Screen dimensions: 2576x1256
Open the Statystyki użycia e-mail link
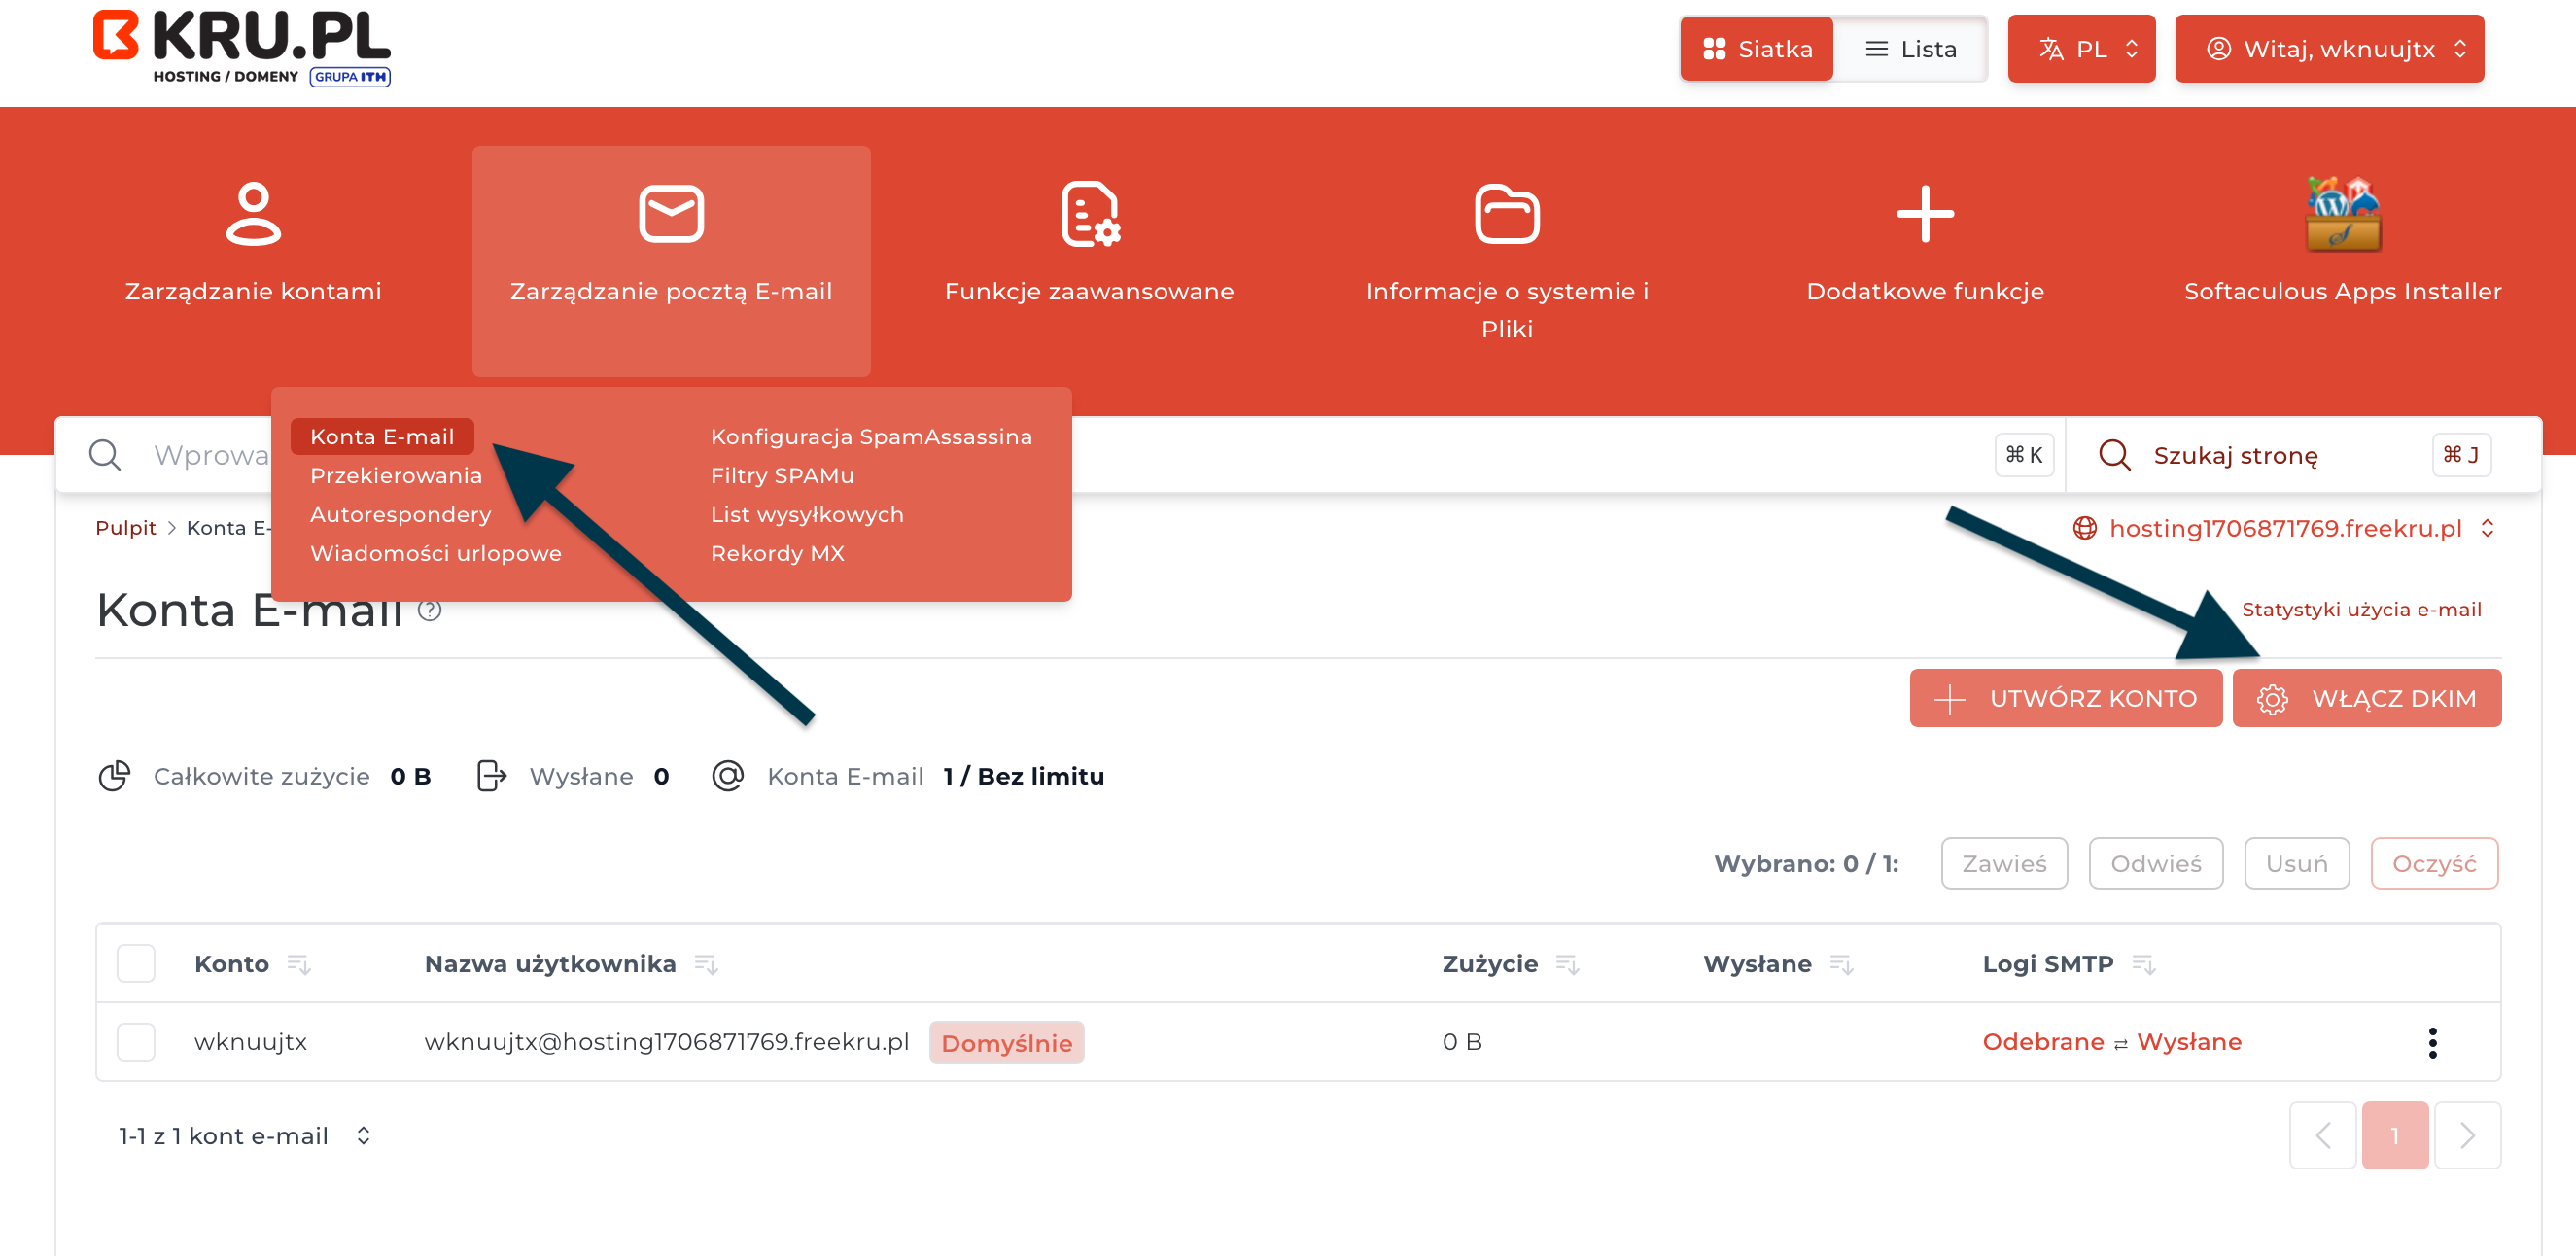point(2360,610)
